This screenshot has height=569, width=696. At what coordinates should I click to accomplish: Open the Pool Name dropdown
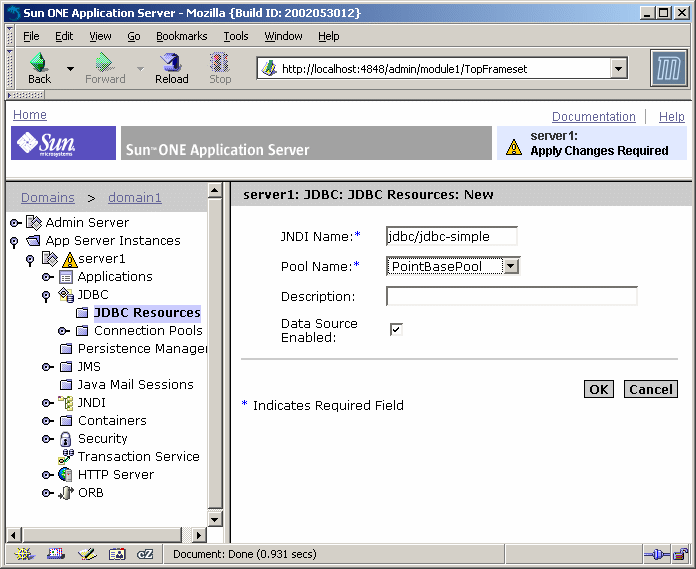point(511,266)
